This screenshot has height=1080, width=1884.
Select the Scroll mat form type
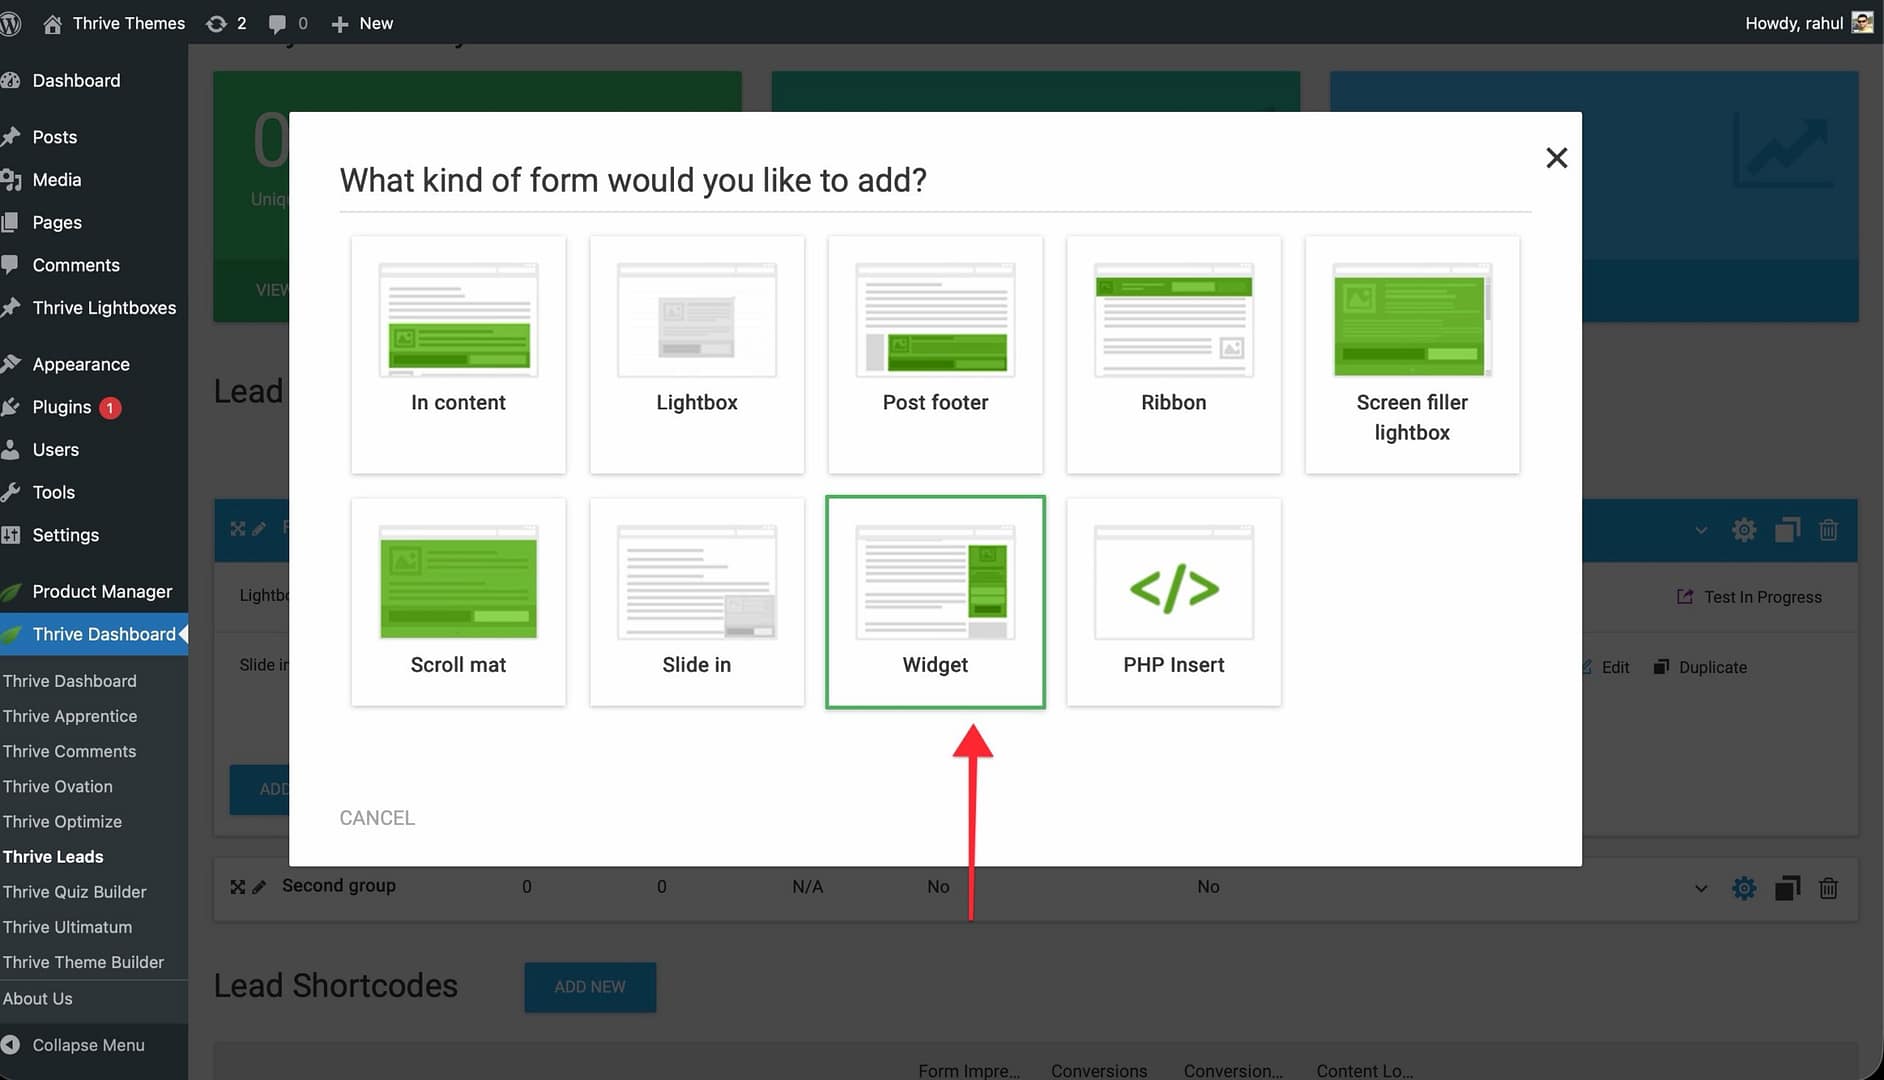[458, 602]
